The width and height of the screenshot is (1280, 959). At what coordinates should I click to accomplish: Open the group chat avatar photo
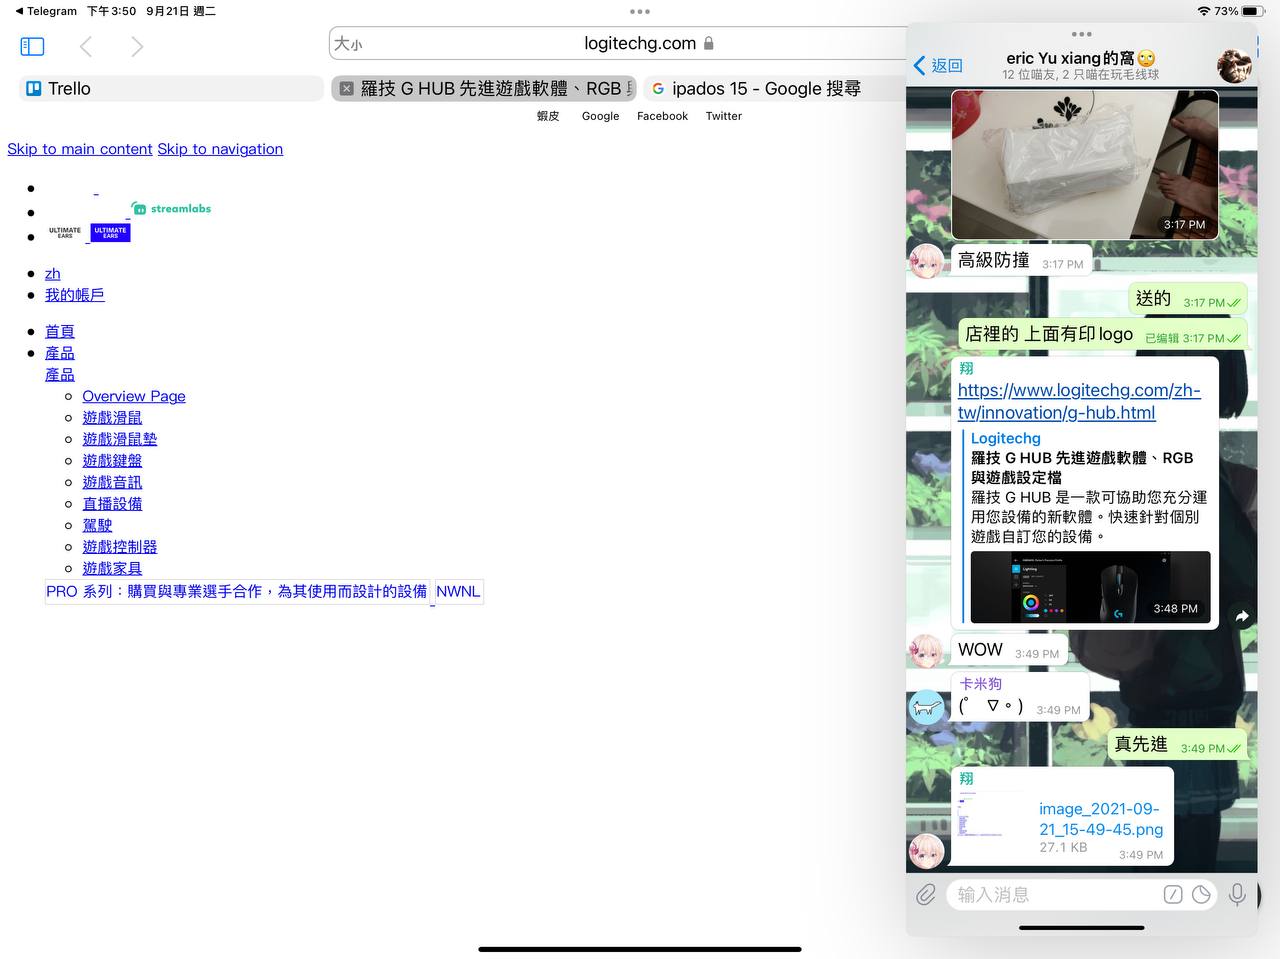tap(1234, 66)
